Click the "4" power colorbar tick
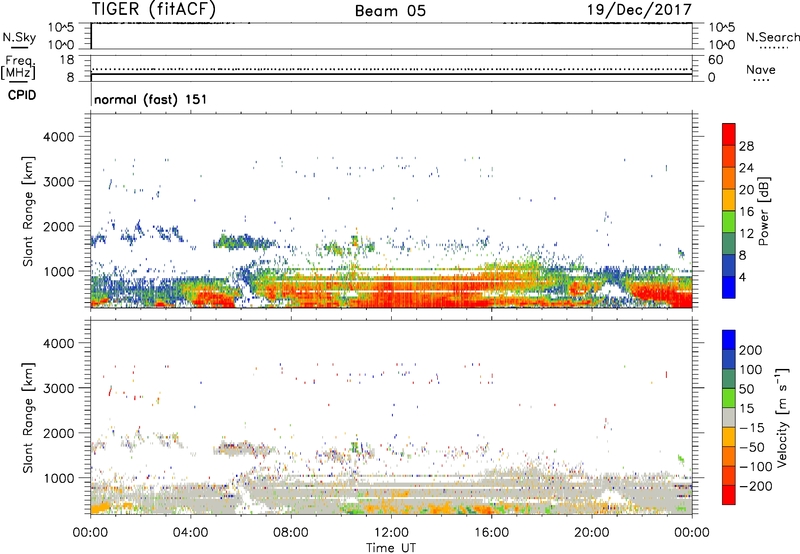The height and width of the screenshot is (554, 800). click(743, 277)
